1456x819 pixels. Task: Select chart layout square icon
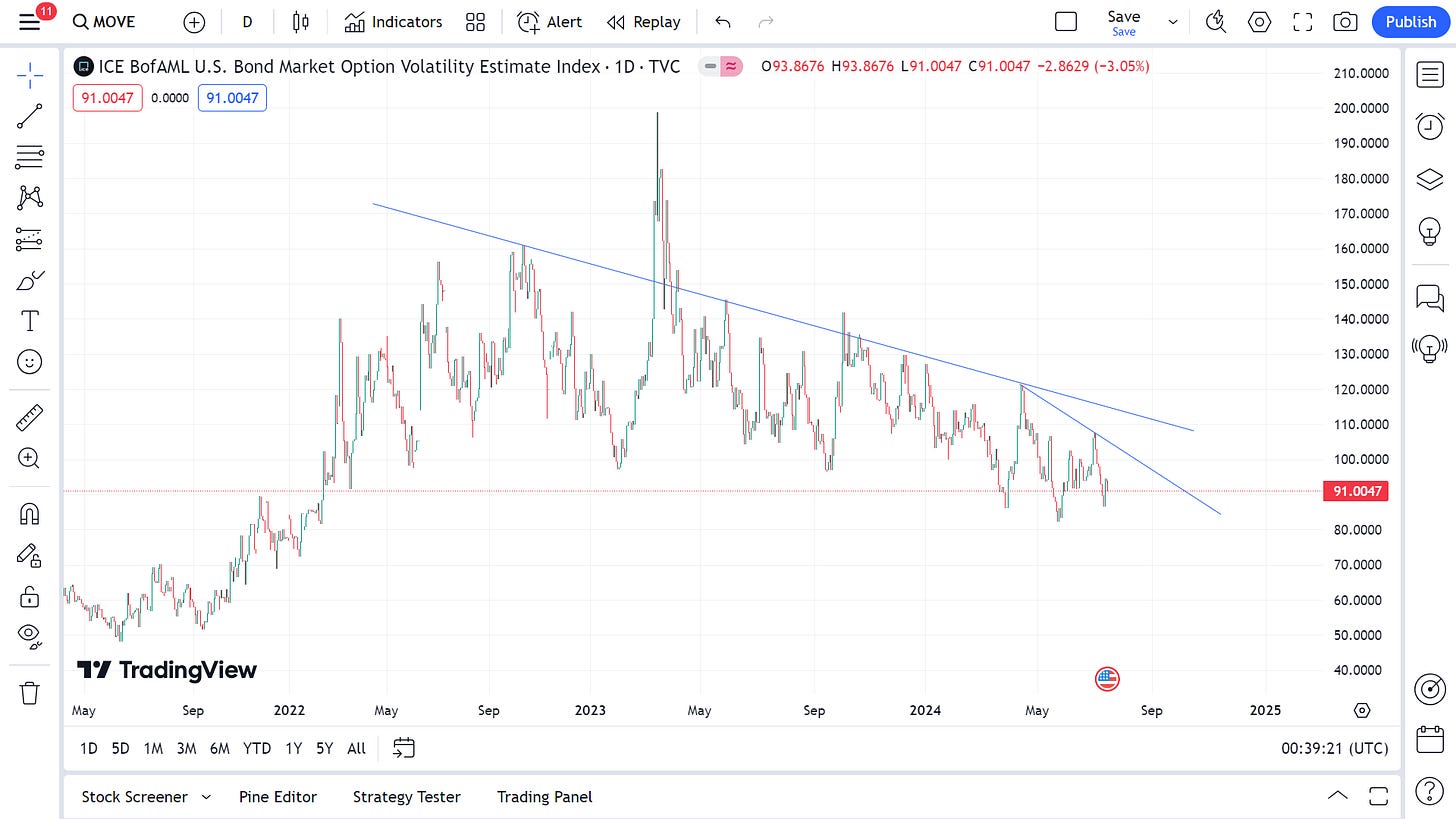click(x=1066, y=22)
